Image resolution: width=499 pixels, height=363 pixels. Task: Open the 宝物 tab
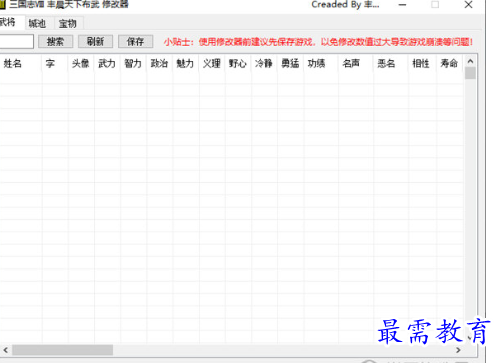(x=68, y=23)
